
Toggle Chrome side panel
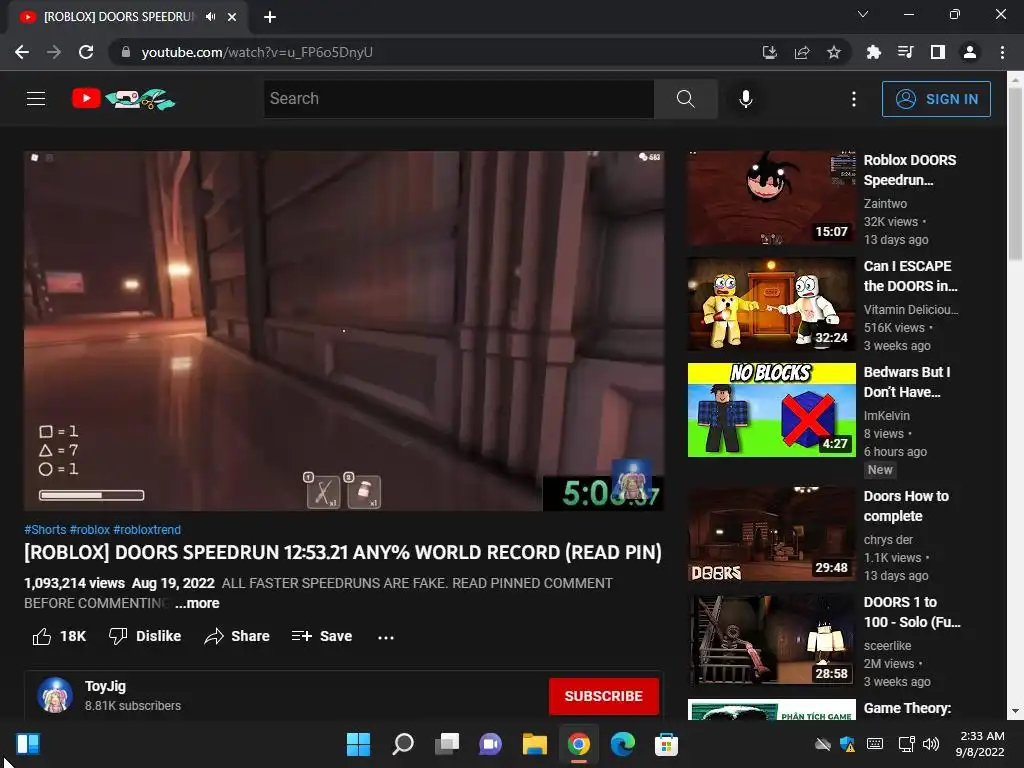[938, 52]
